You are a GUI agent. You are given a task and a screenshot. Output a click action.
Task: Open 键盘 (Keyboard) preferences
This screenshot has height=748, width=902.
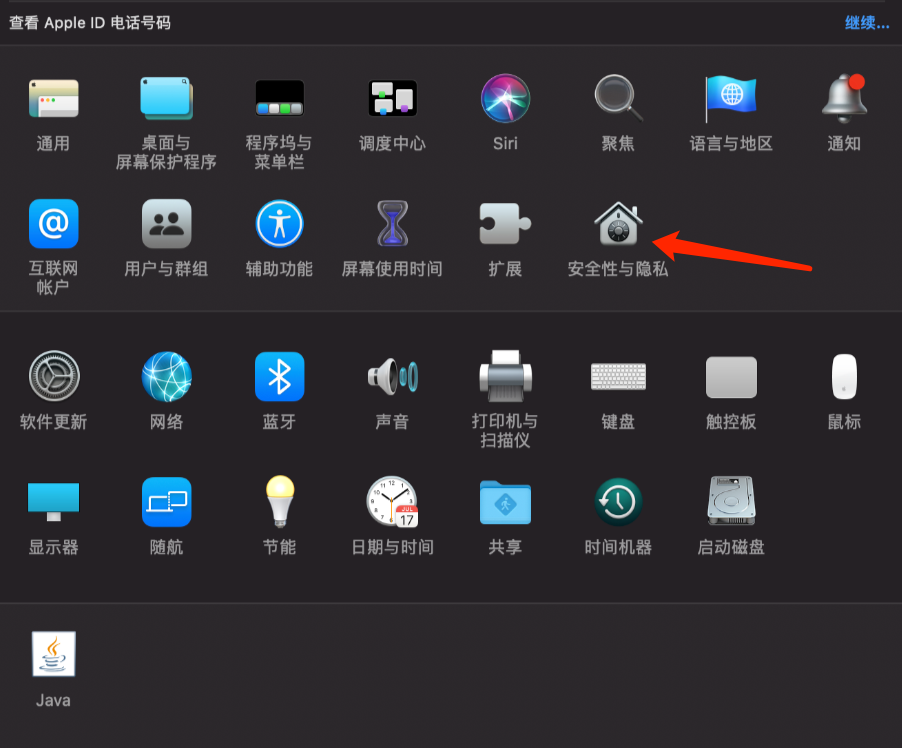click(x=618, y=376)
